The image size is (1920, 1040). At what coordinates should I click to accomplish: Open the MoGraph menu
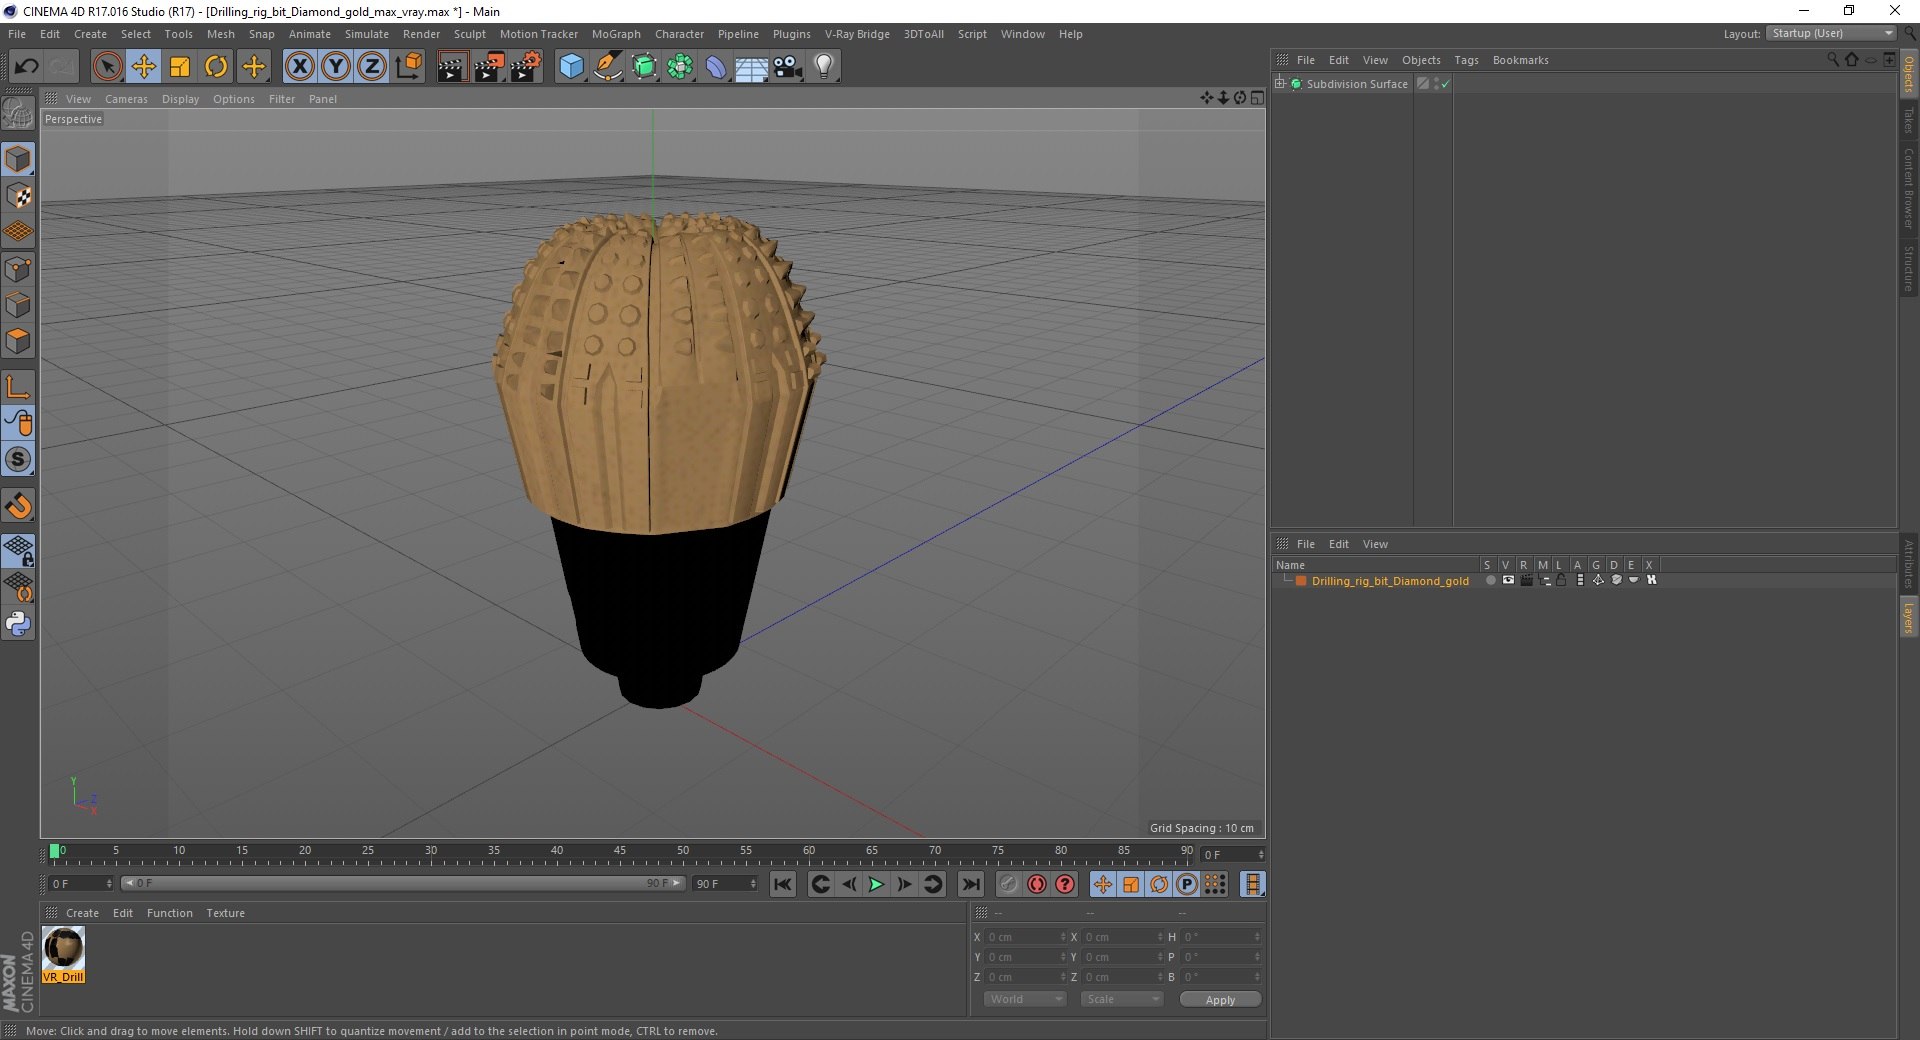[x=615, y=34]
